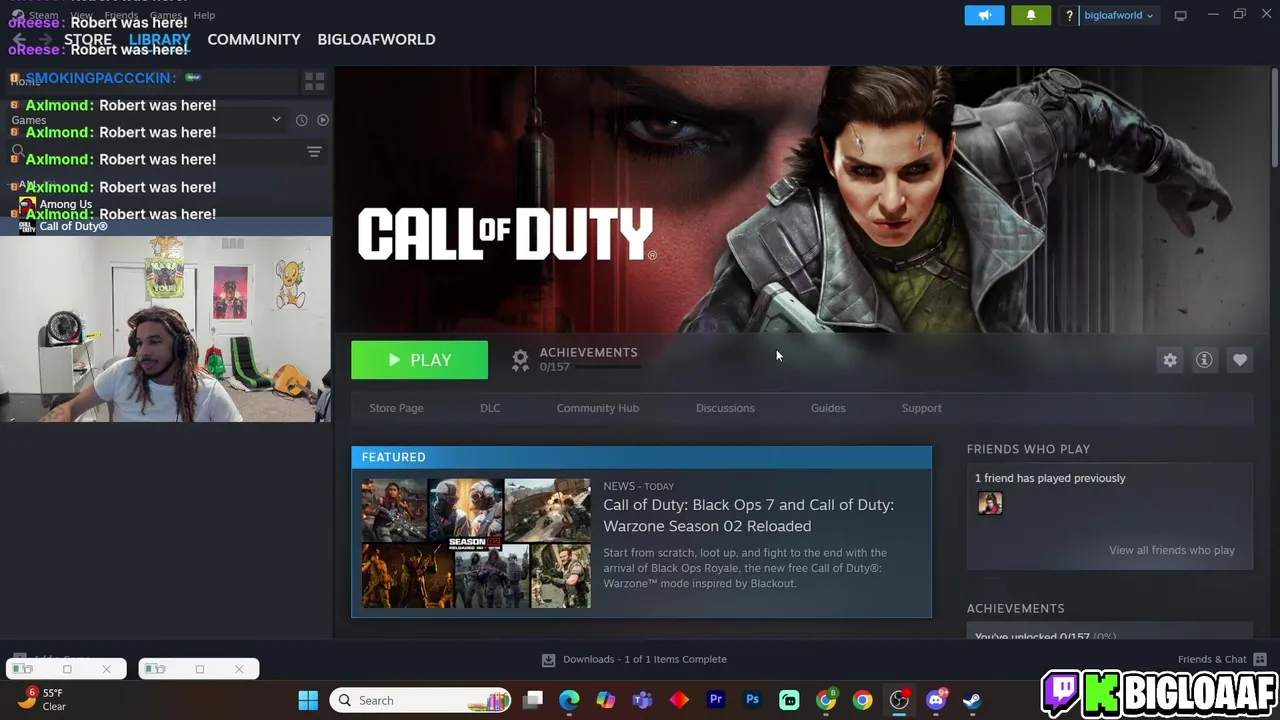Open Task View on the taskbar

tap(533, 700)
